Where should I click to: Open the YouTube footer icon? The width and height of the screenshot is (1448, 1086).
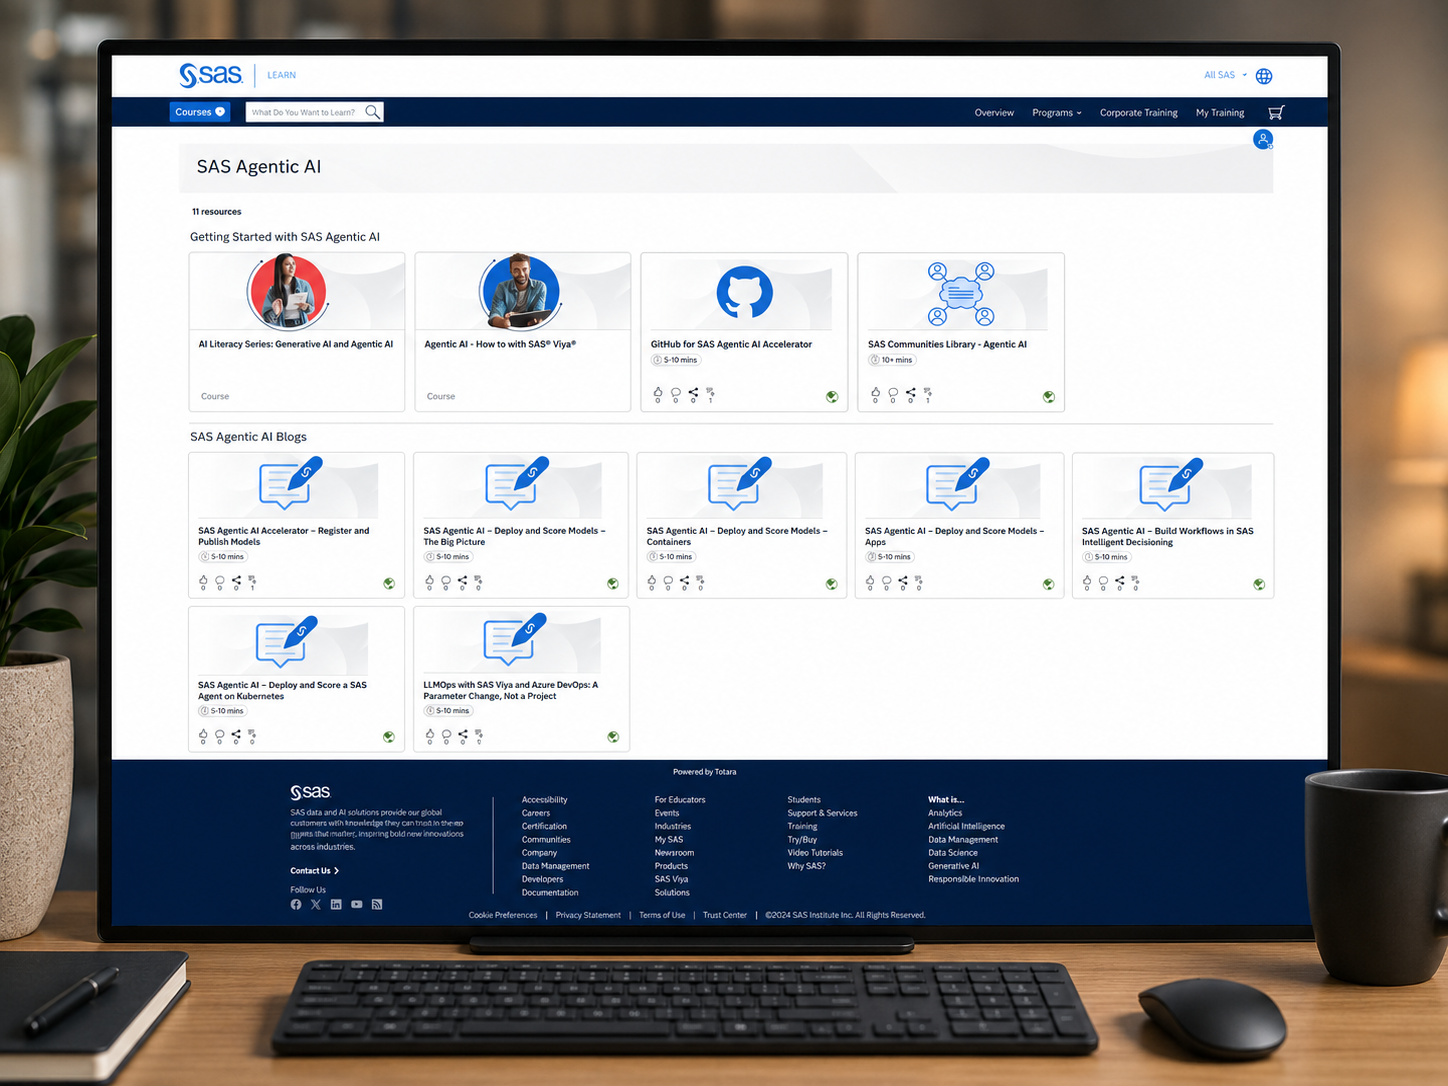click(x=357, y=904)
